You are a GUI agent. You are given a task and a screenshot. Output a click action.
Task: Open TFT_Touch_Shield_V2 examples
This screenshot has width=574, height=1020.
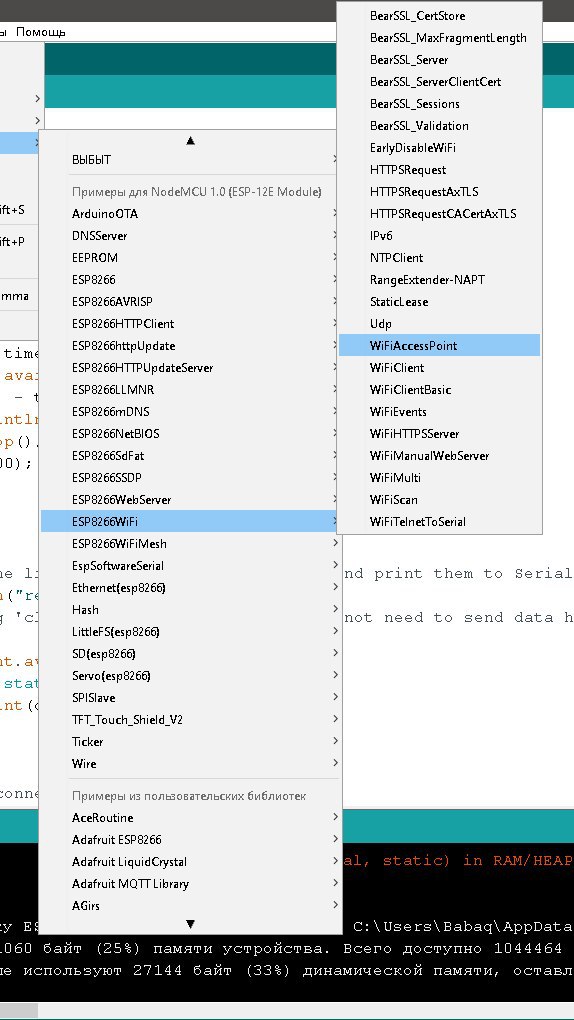point(190,719)
